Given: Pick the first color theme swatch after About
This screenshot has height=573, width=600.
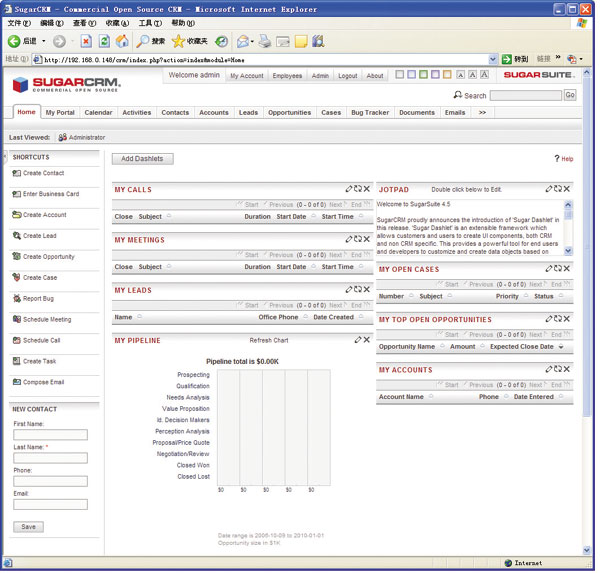Looking at the screenshot, I should 400,75.
